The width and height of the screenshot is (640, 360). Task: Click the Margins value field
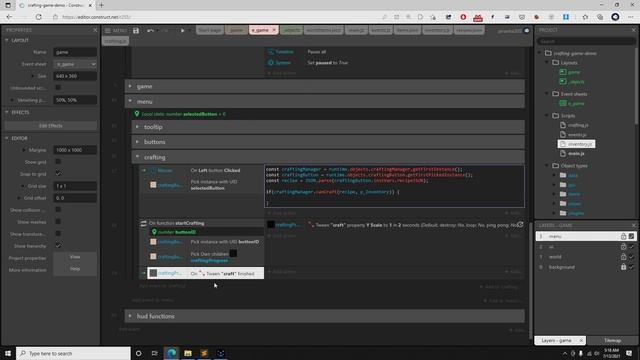coord(75,150)
